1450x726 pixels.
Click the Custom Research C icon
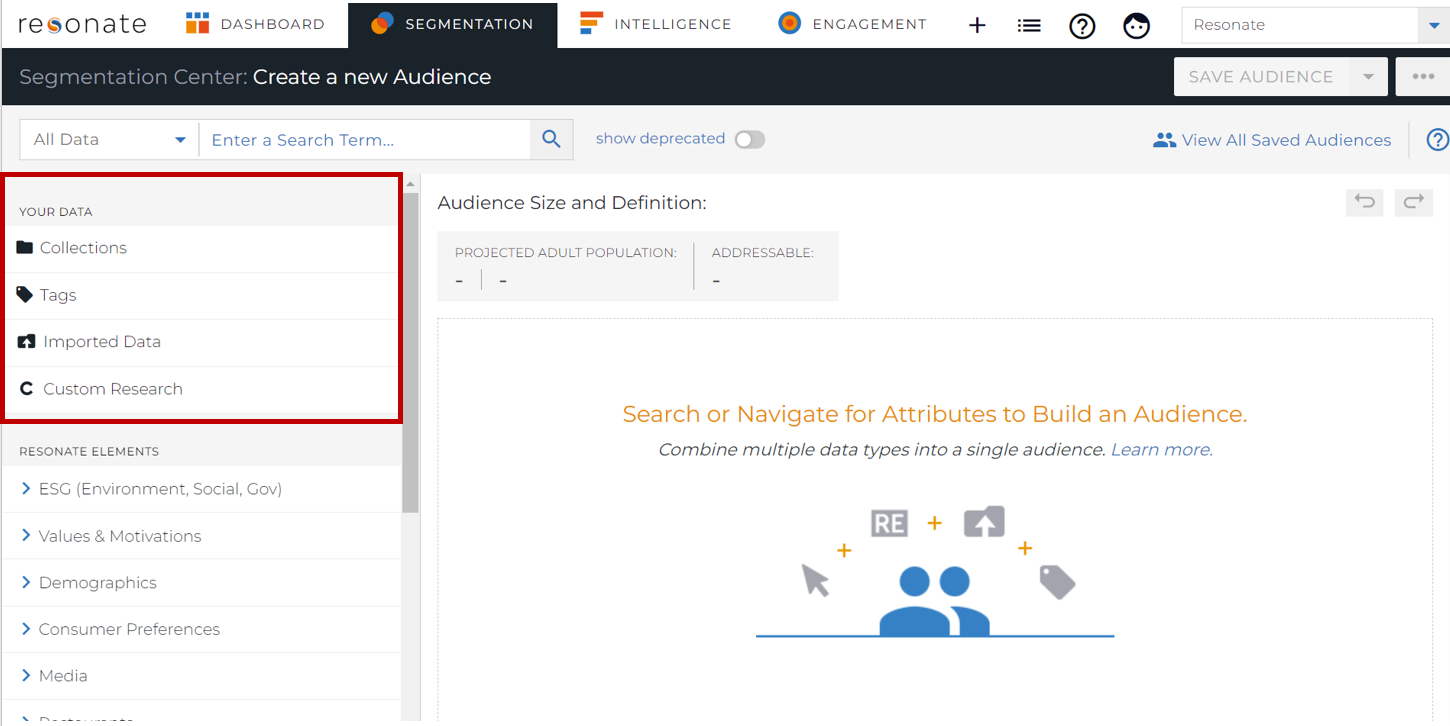pos(27,389)
